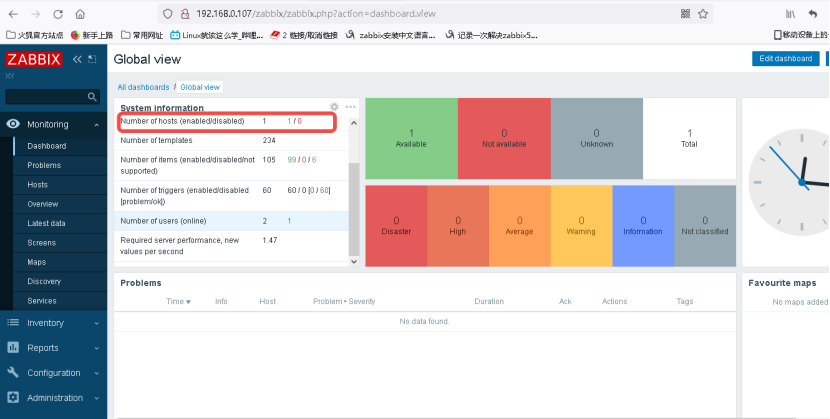Open Overview in the Monitoring menu
Viewport: 830px width, 419px height.
[59, 204]
